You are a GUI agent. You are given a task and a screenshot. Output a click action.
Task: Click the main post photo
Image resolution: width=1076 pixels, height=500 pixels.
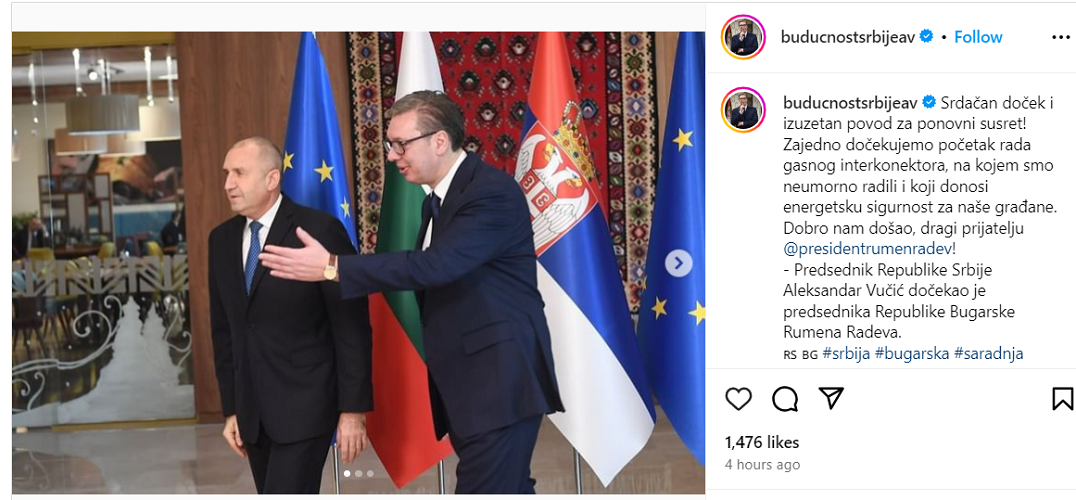(x=358, y=263)
